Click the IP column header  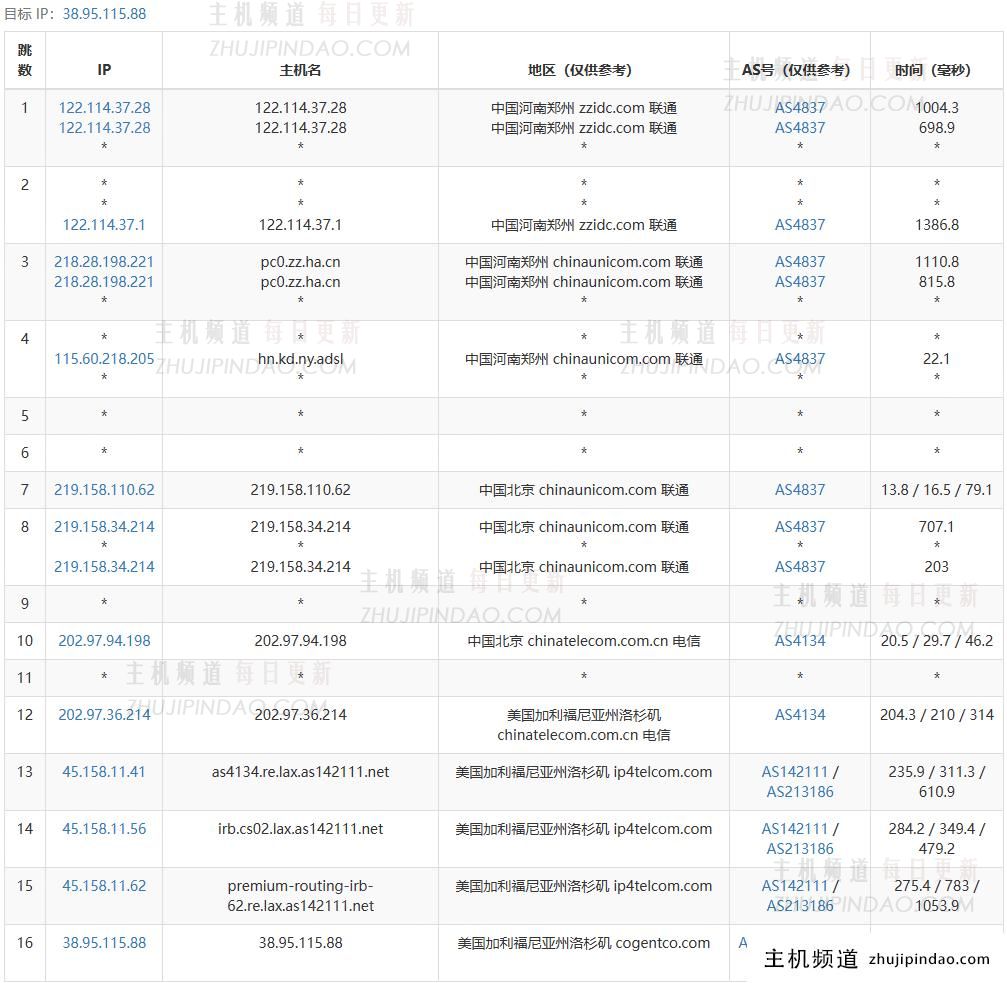(104, 70)
